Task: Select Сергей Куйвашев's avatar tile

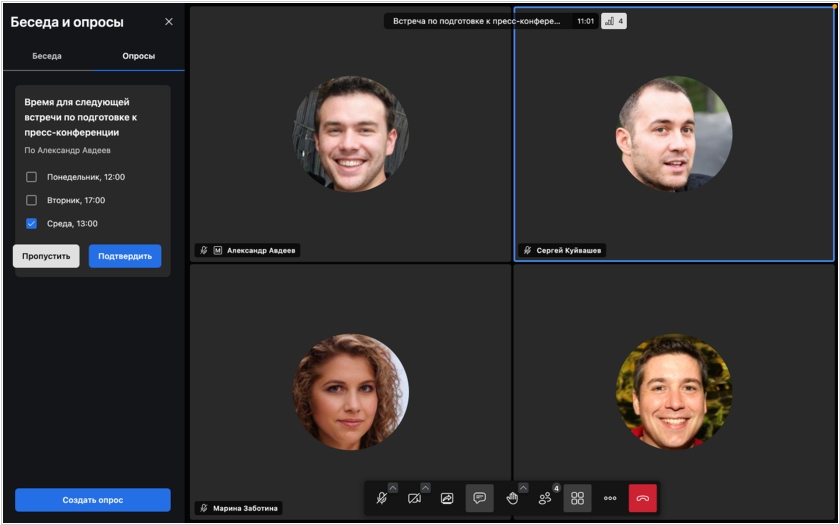Action: 674,133
